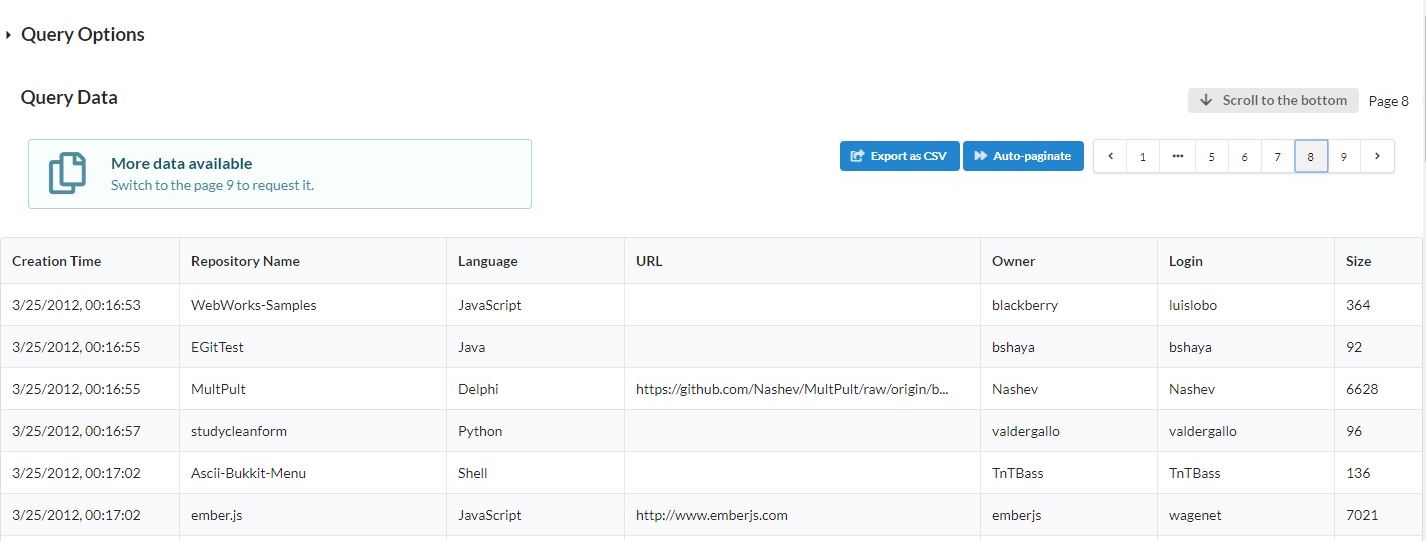This screenshot has height=541, width=1426.
Task: Select the Ascii-Bukkit-Menu repository cell
Action: pos(313,473)
